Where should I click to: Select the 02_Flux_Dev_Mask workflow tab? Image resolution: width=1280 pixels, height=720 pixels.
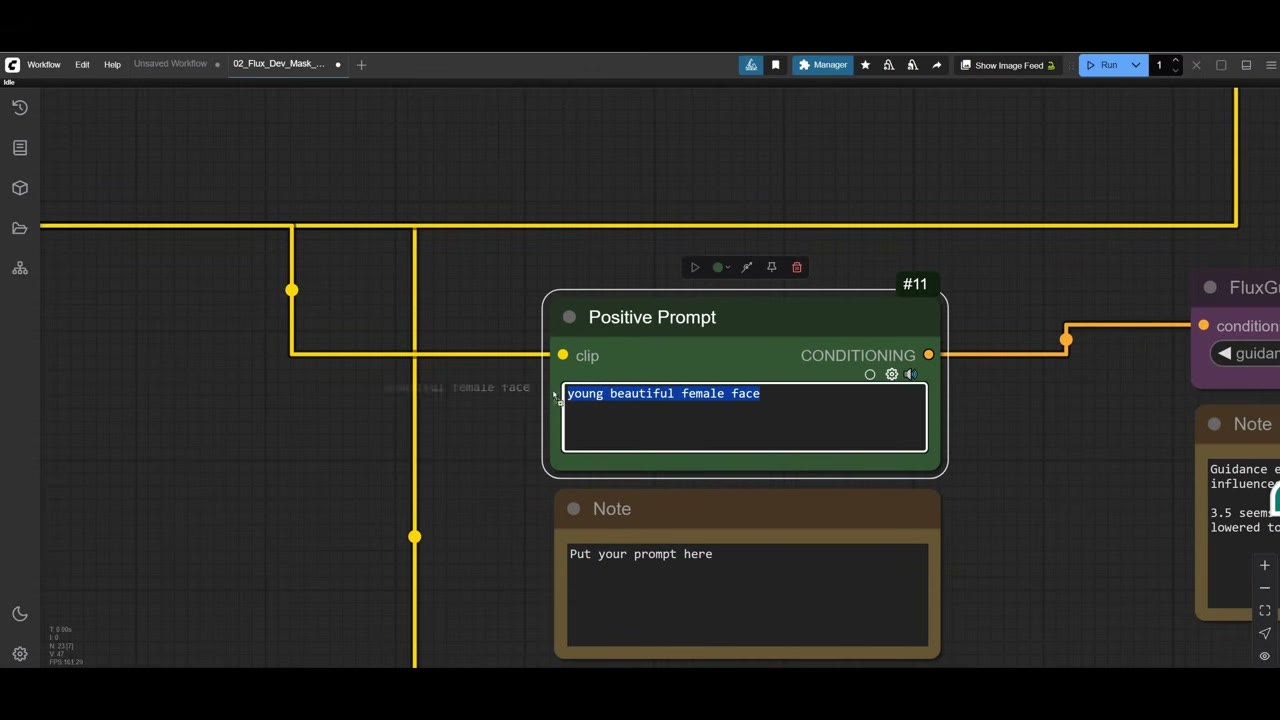pyautogui.click(x=279, y=64)
